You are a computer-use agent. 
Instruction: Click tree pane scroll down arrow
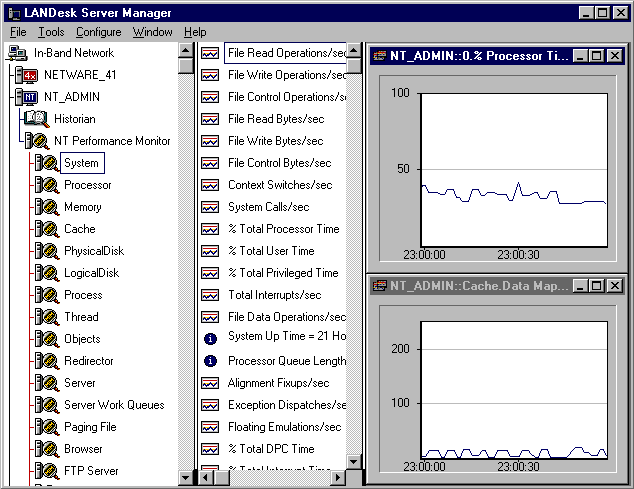(x=186, y=478)
